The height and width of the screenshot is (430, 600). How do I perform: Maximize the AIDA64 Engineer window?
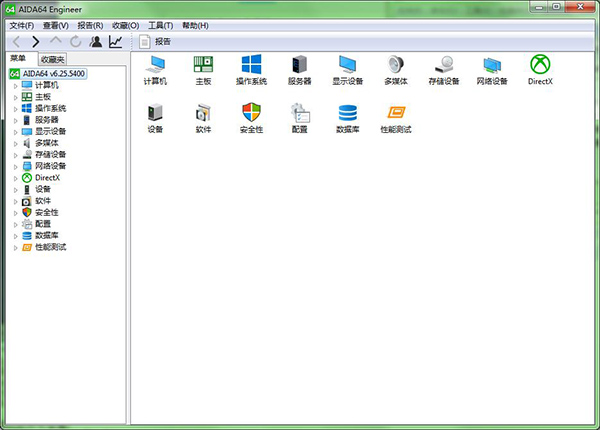(x=556, y=7)
